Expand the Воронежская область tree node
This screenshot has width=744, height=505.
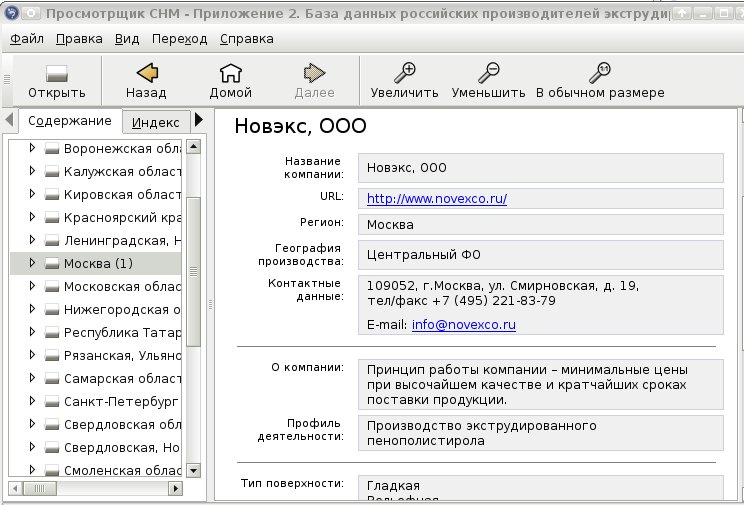32,148
